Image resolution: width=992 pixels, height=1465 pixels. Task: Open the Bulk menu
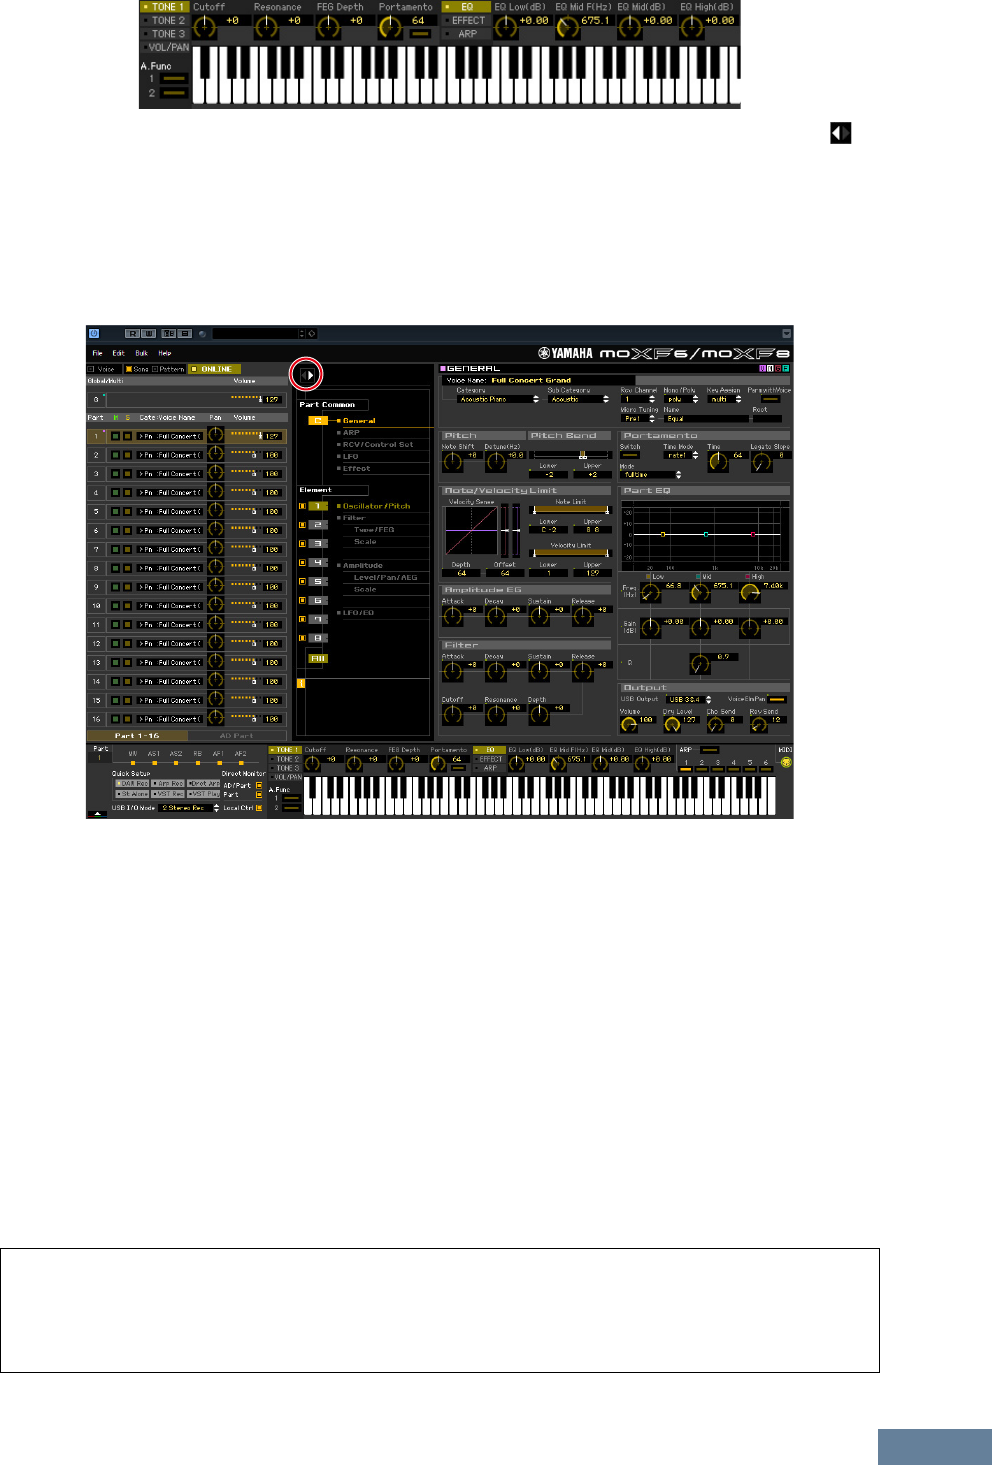pyautogui.click(x=142, y=353)
